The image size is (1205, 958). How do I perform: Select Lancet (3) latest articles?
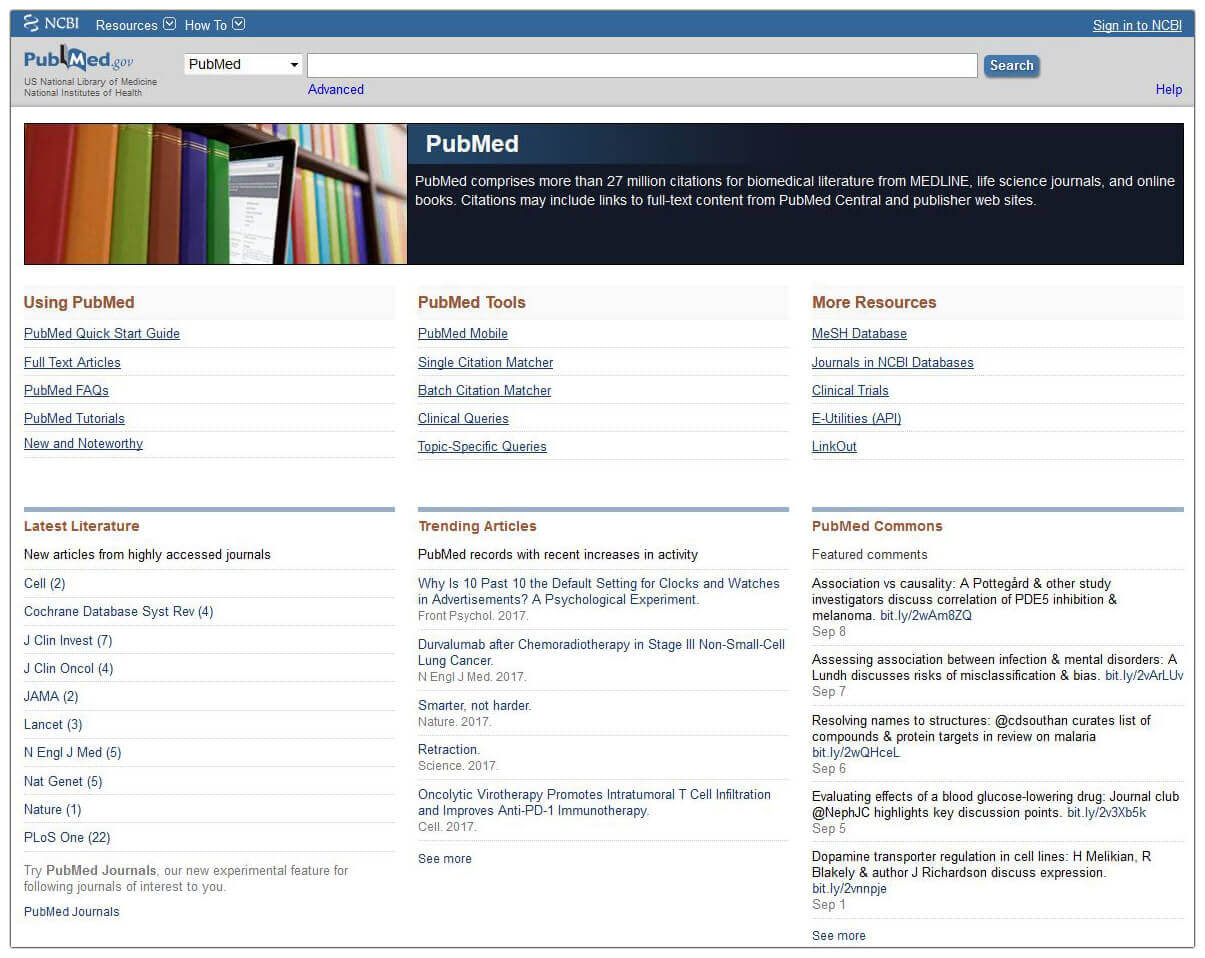click(x=53, y=725)
